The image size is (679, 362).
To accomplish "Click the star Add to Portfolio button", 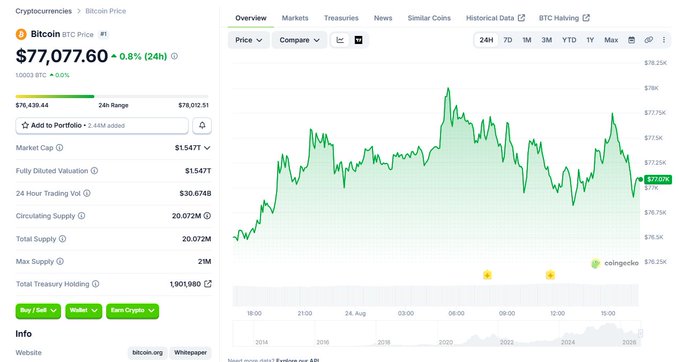I will [x=102, y=126].
